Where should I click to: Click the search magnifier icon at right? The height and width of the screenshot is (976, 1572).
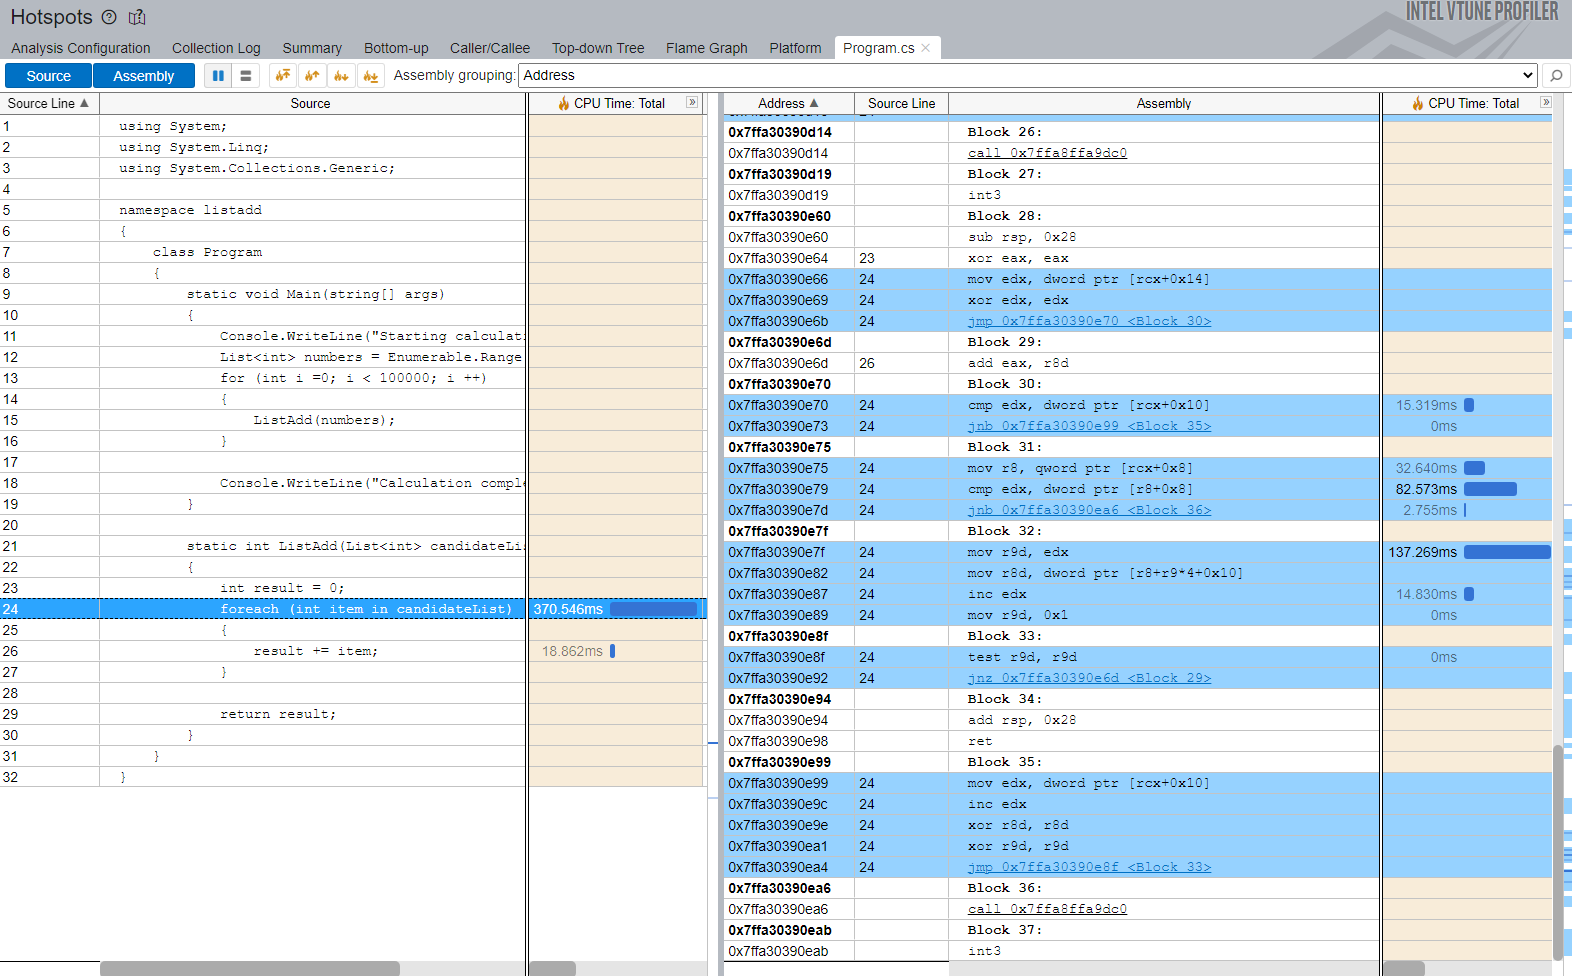point(1555,76)
